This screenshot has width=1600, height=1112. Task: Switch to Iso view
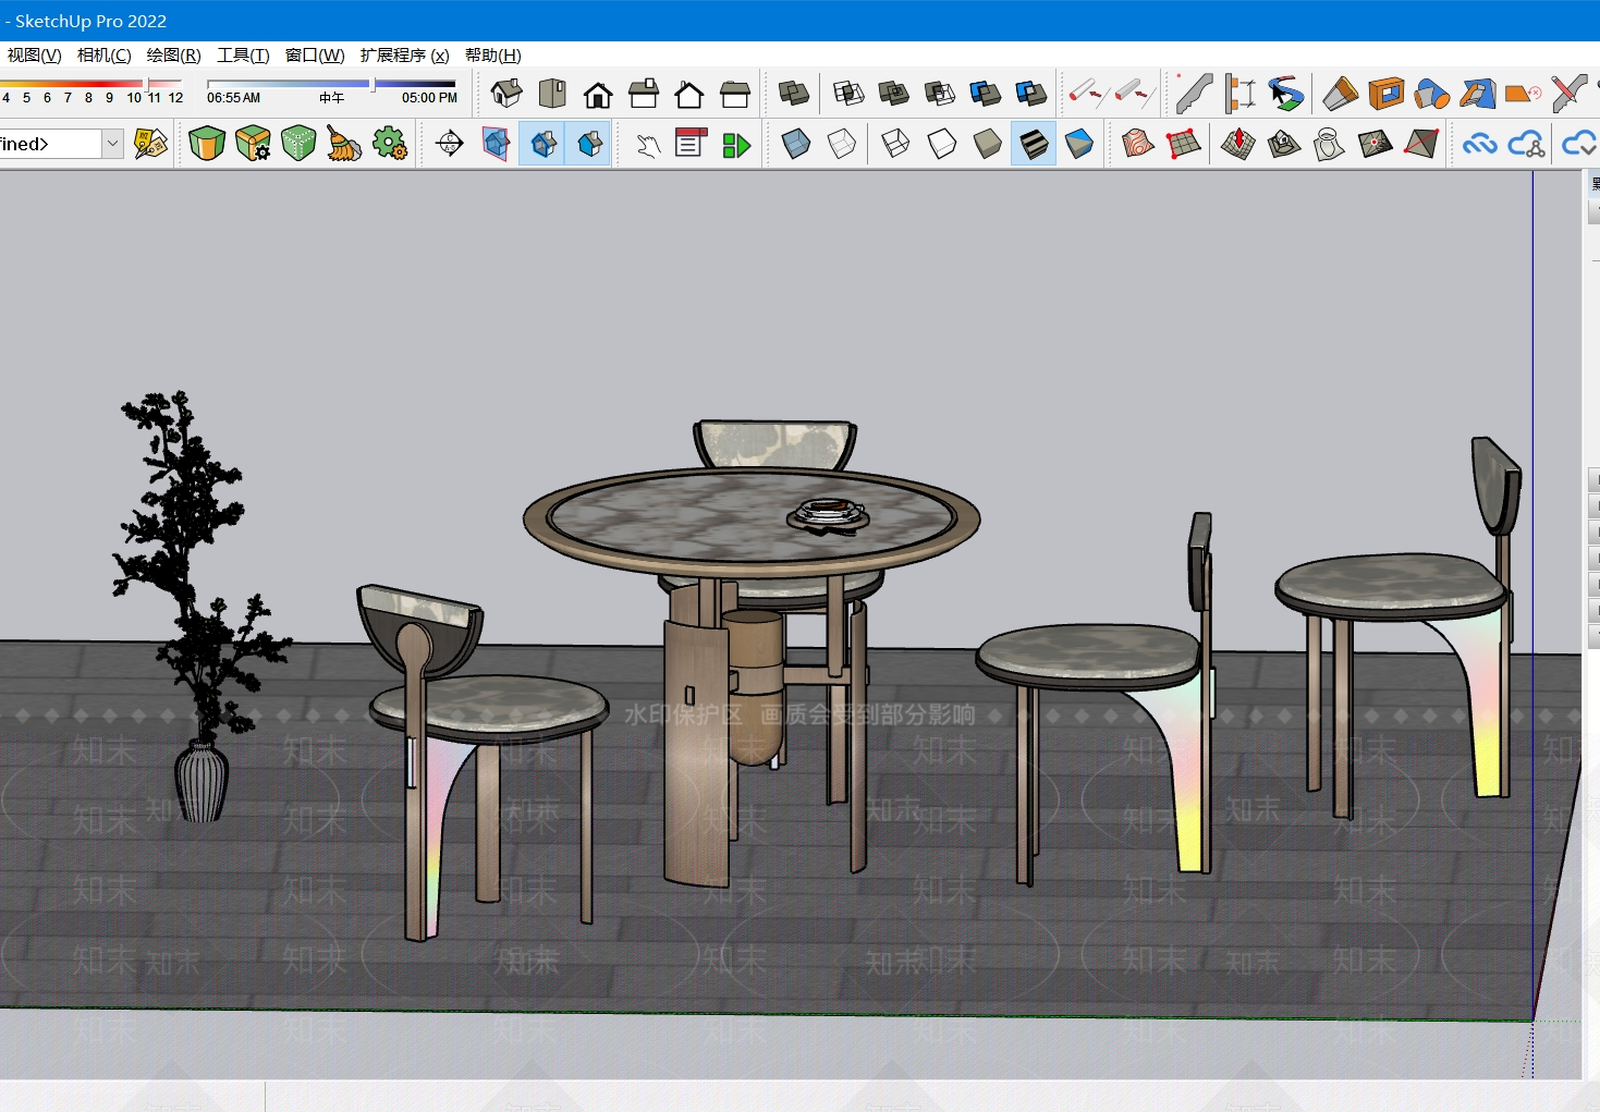pos(507,94)
